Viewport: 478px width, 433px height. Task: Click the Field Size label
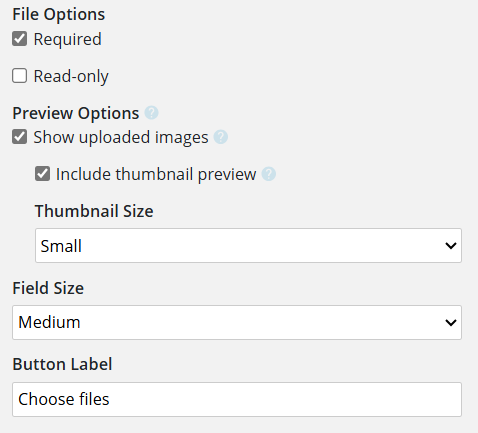[48, 288]
